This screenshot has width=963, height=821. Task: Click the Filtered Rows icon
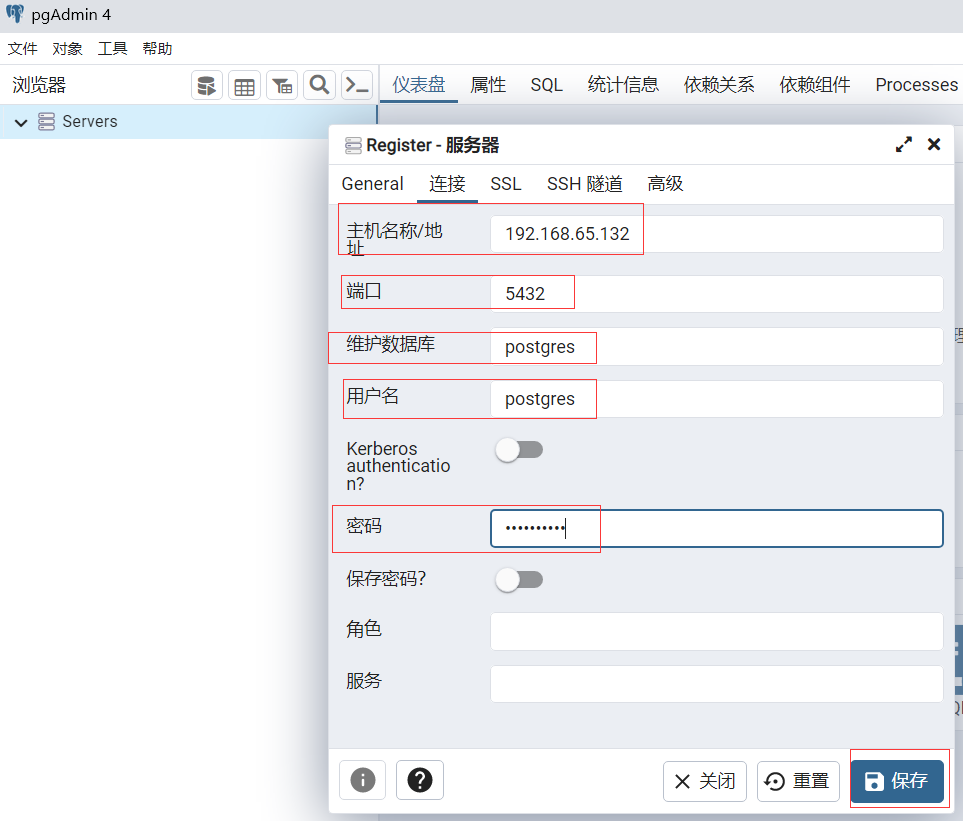(x=282, y=85)
